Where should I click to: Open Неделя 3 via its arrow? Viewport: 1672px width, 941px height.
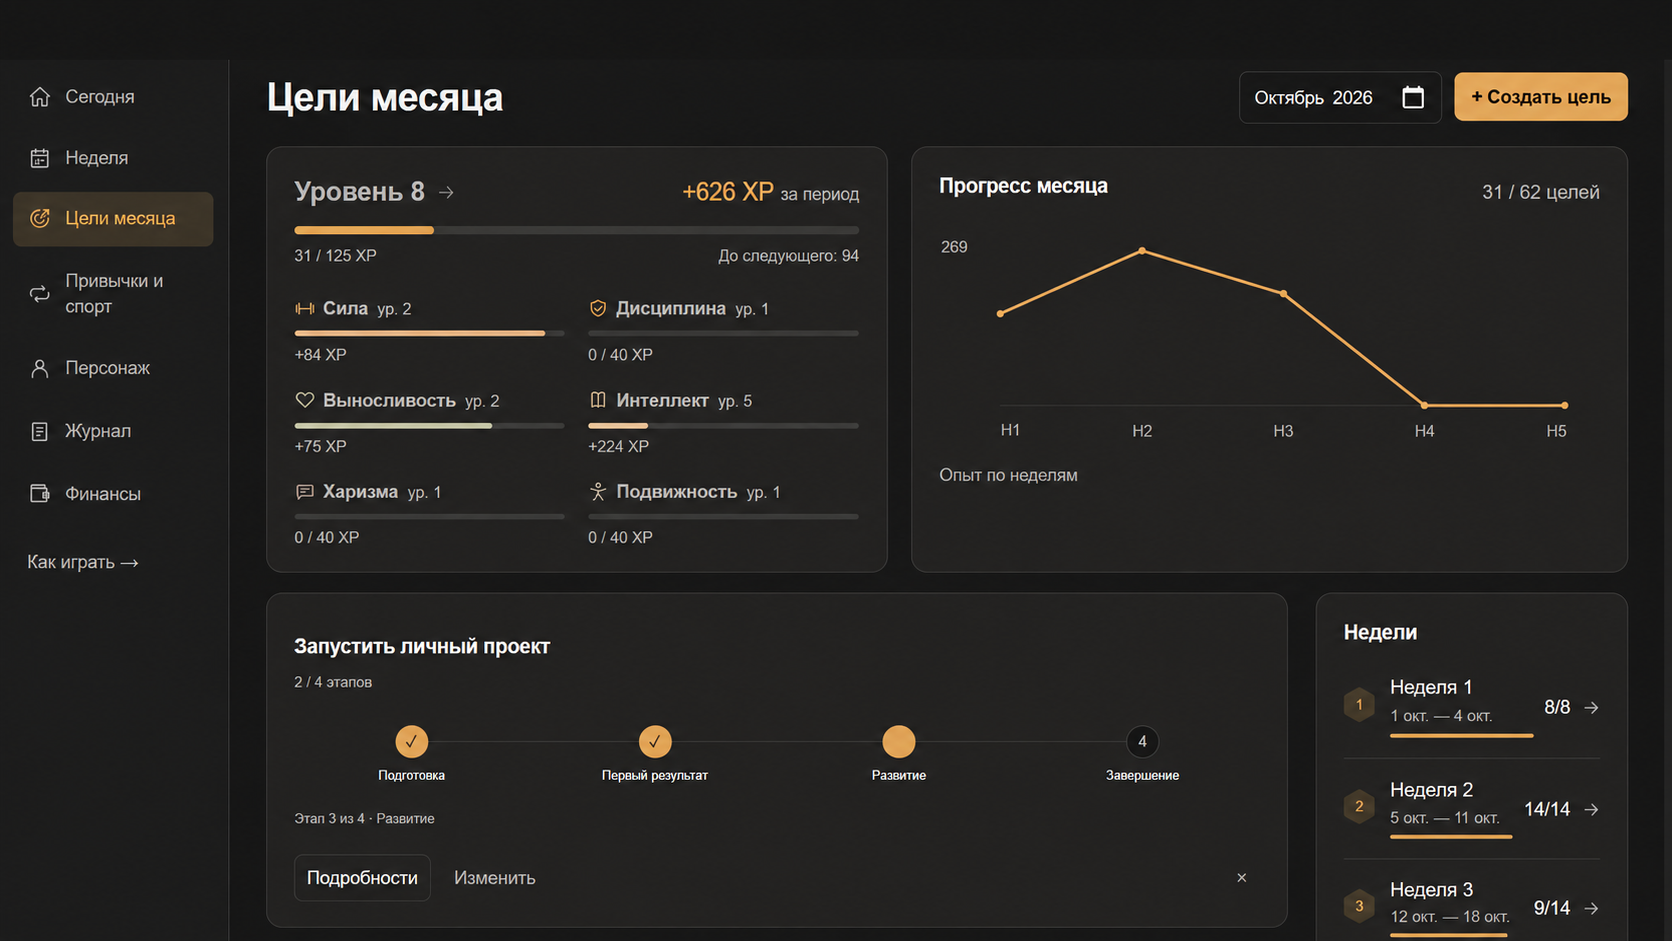(x=1591, y=908)
